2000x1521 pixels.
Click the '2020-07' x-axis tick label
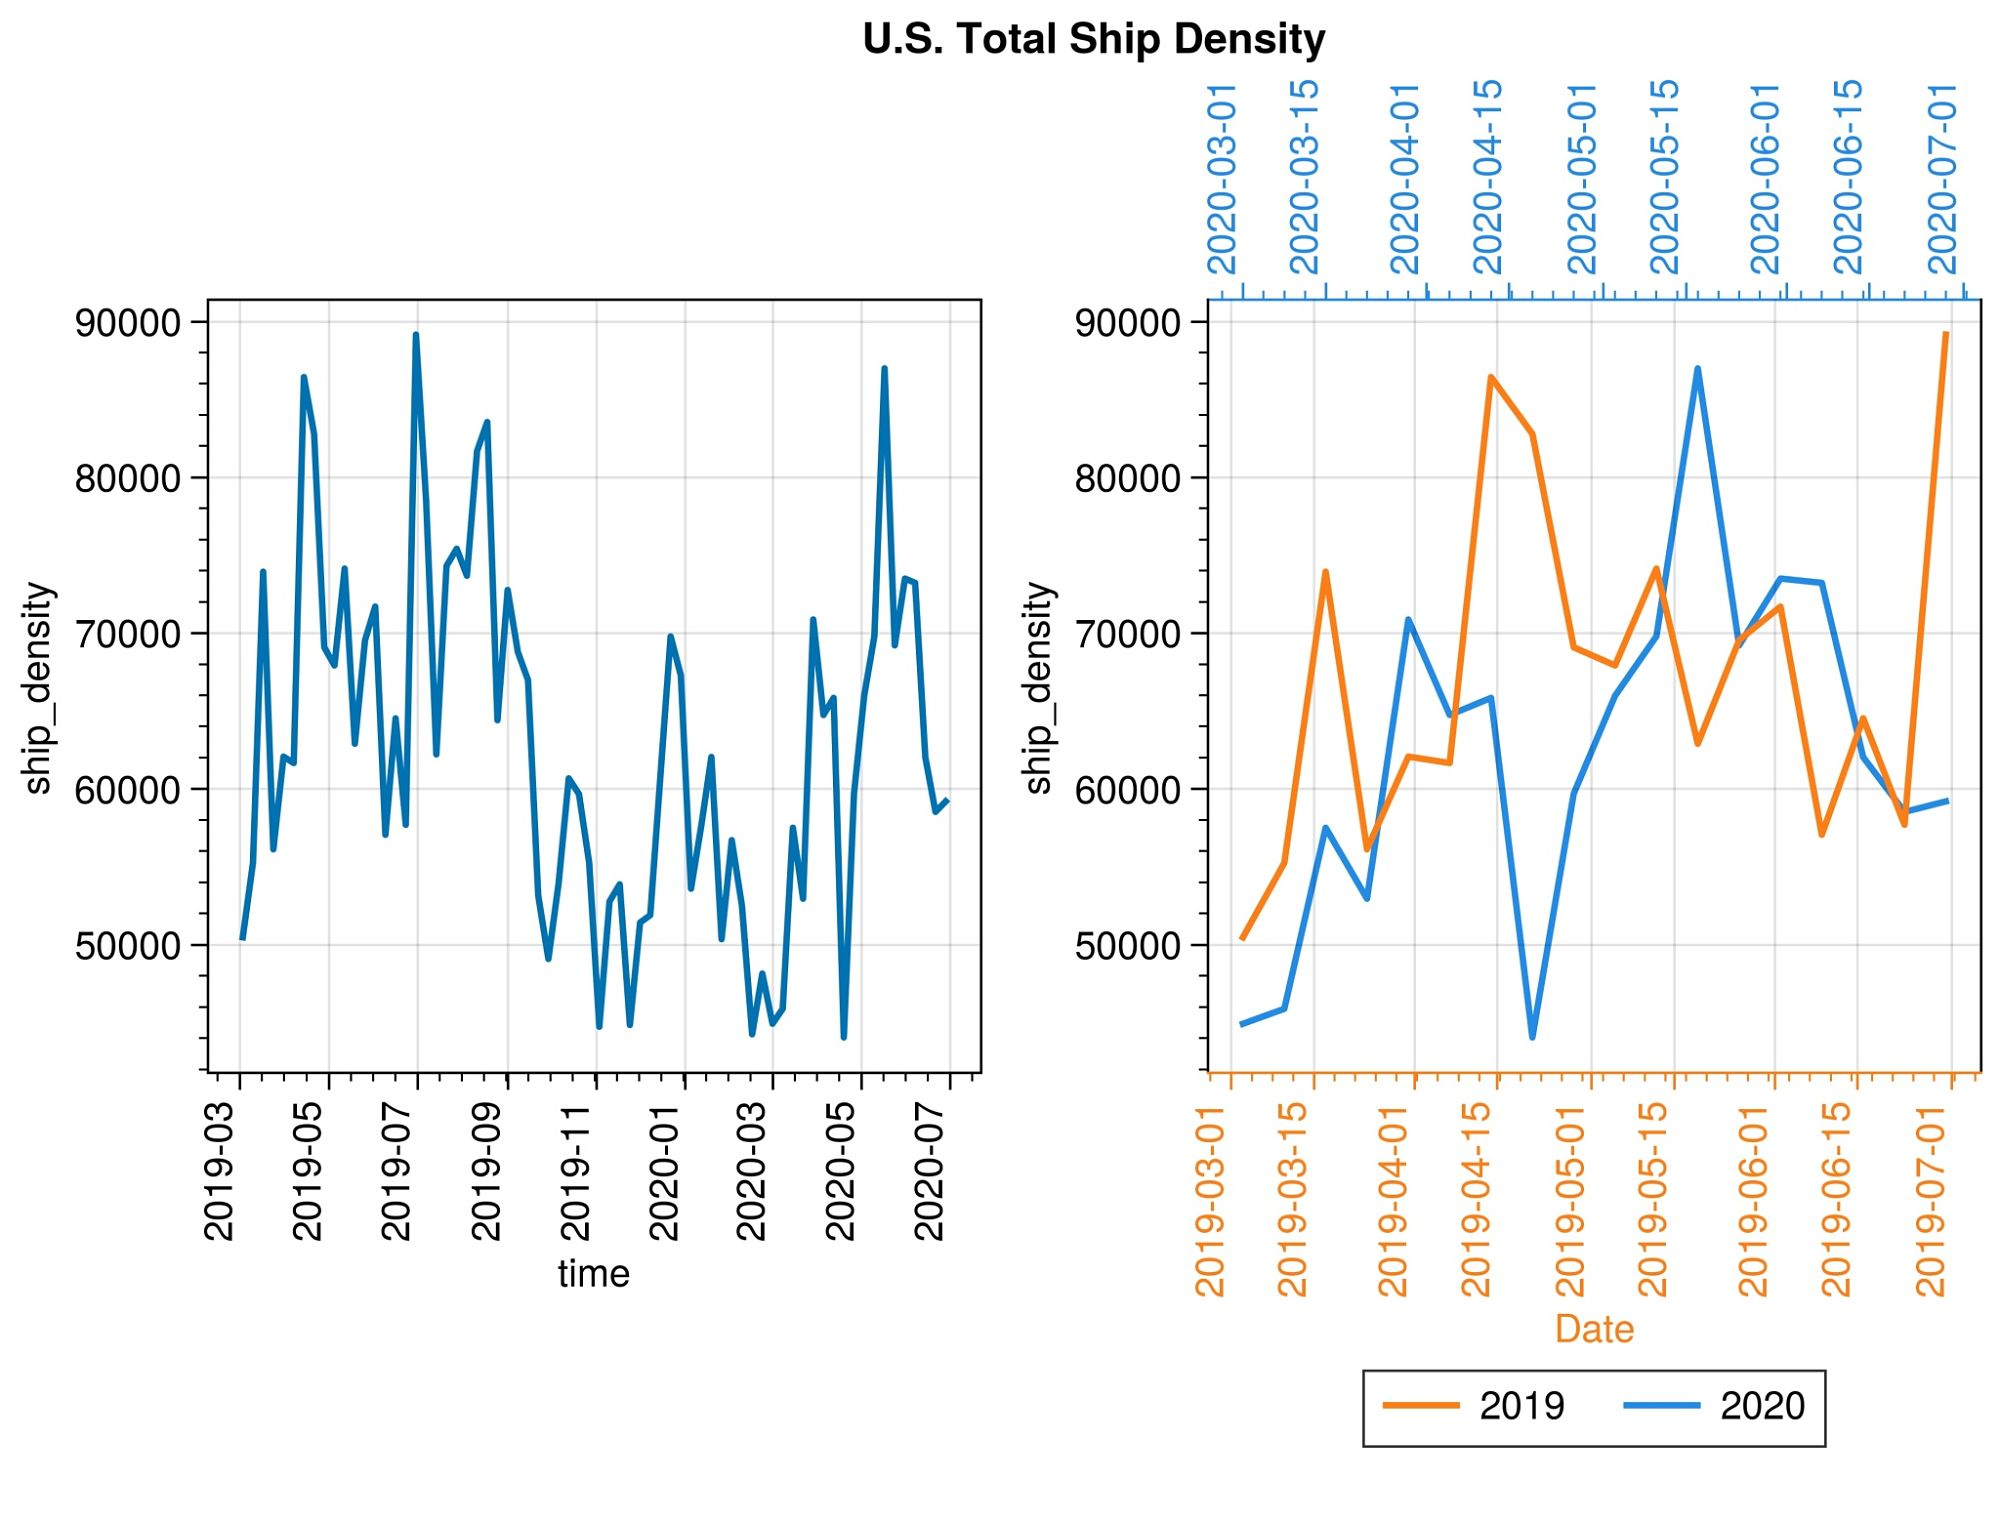(x=929, y=1171)
